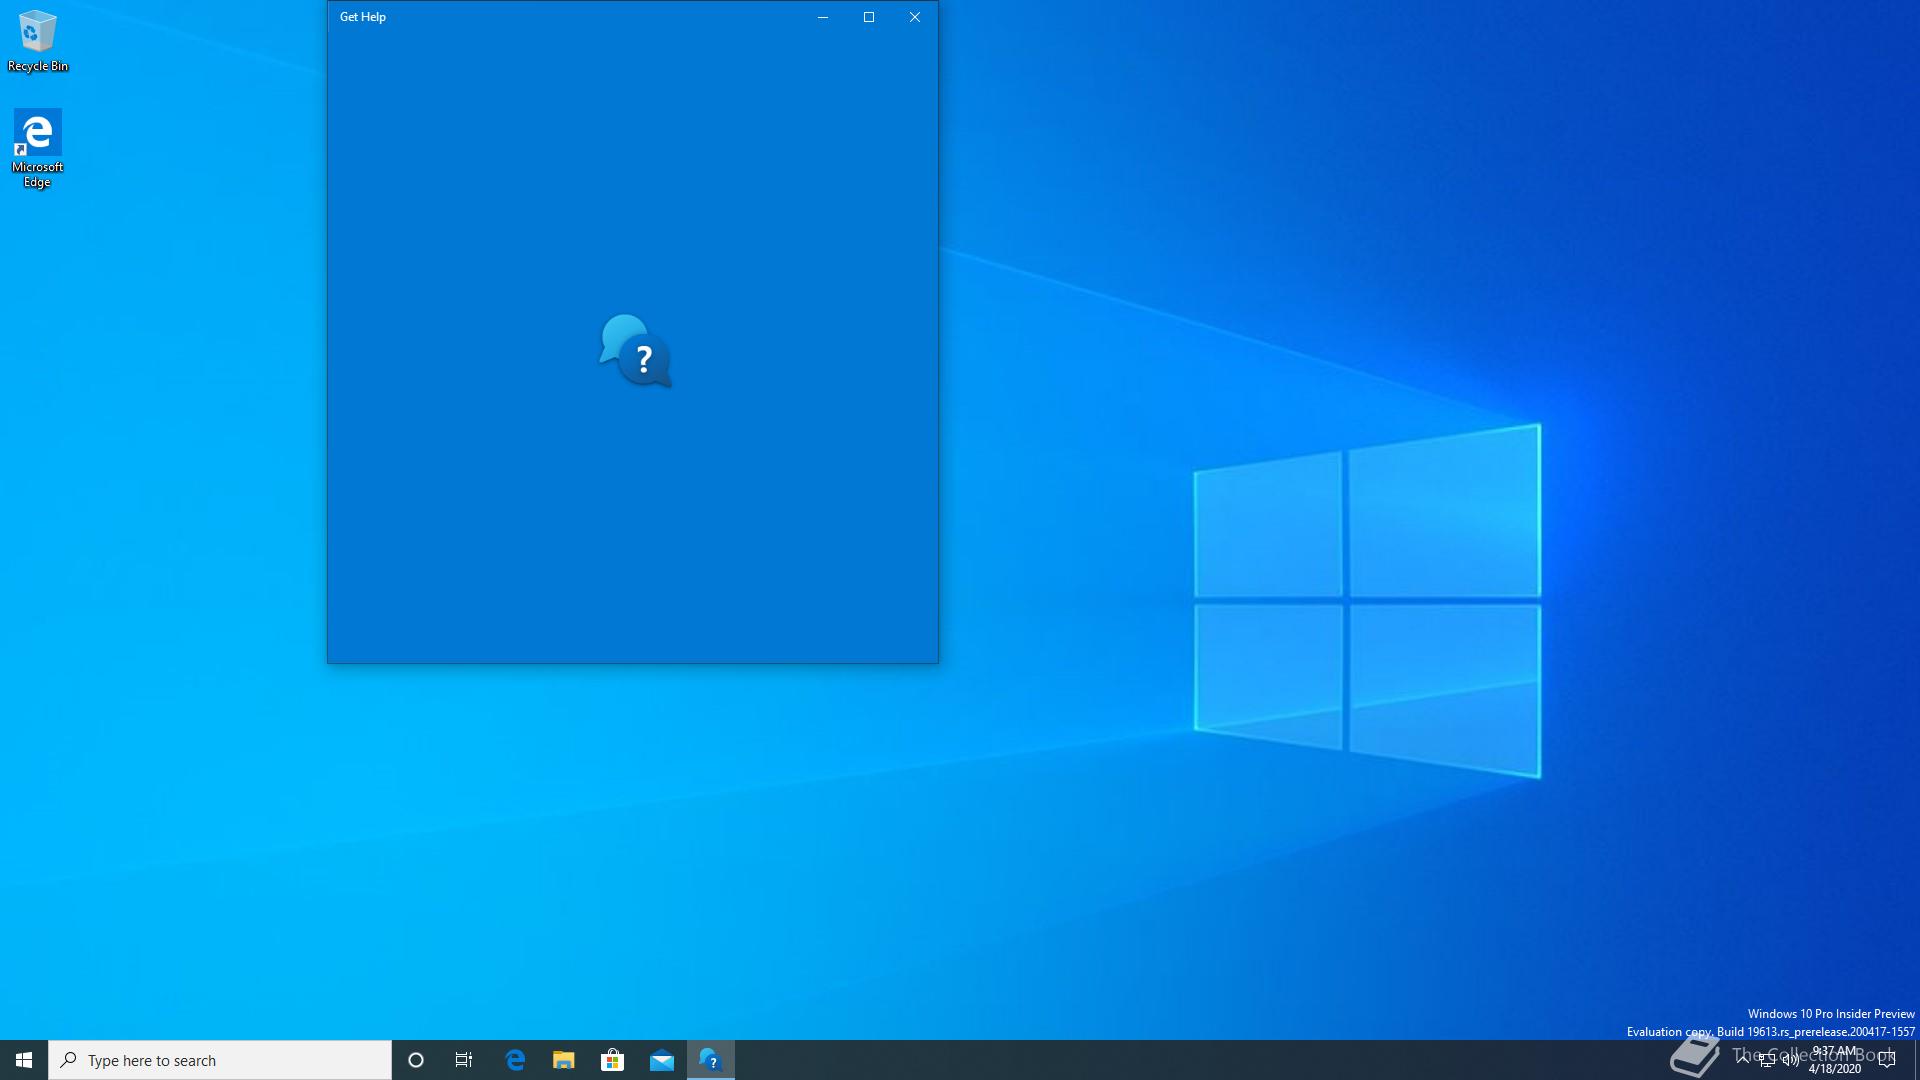The height and width of the screenshot is (1080, 1920).
Task: Open the Mail app from the taskbar
Action: 661,1060
